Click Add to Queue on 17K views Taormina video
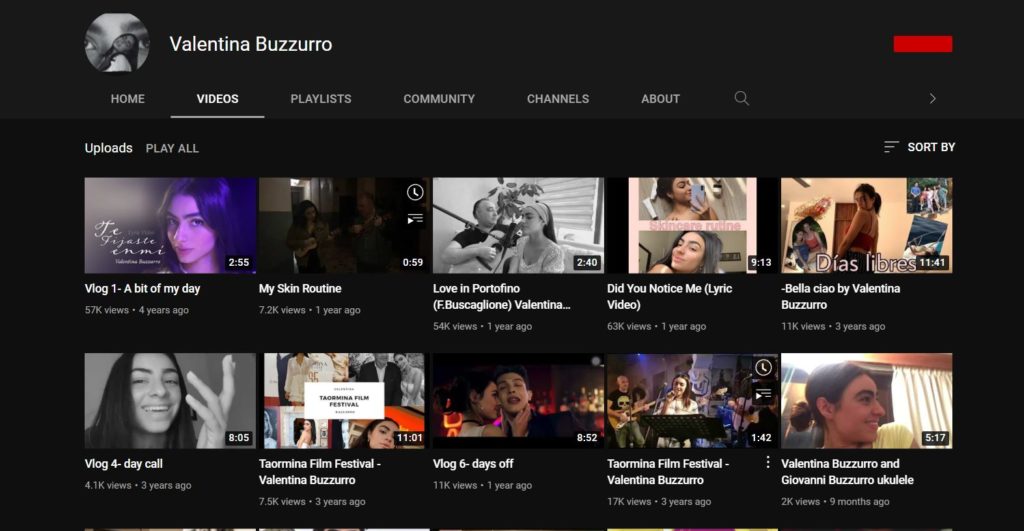1024x531 pixels. click(x=763, y=394)
